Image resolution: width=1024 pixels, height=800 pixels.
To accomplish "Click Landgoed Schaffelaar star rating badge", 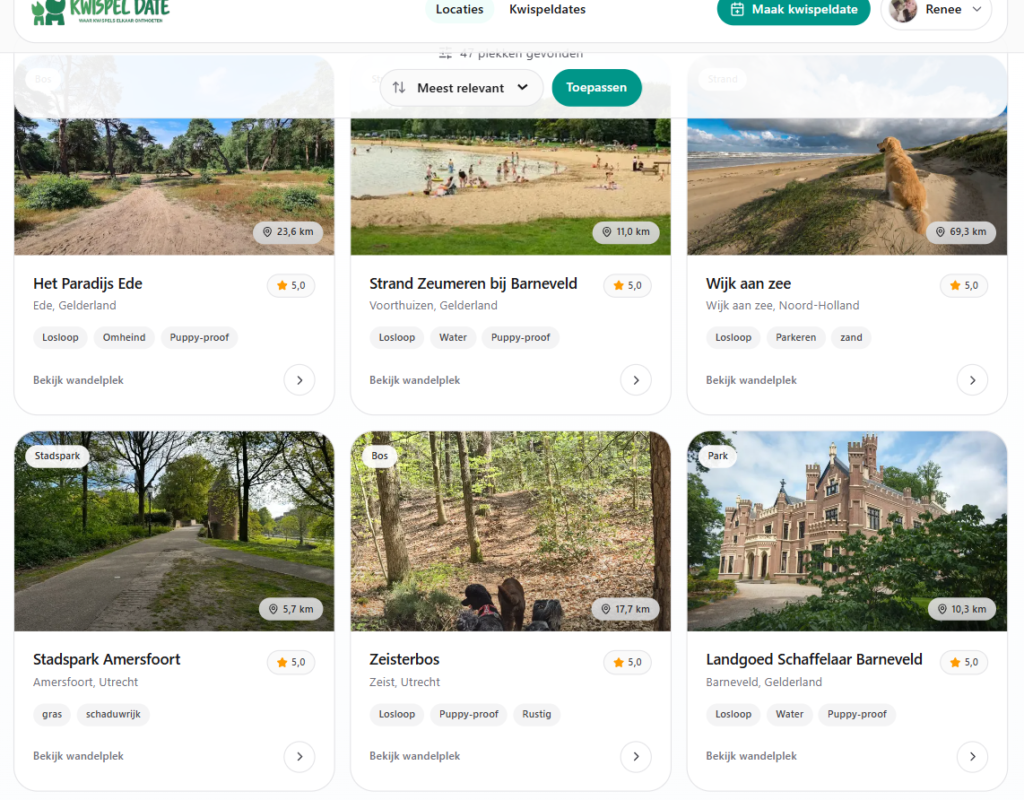I will pos(963,662).
